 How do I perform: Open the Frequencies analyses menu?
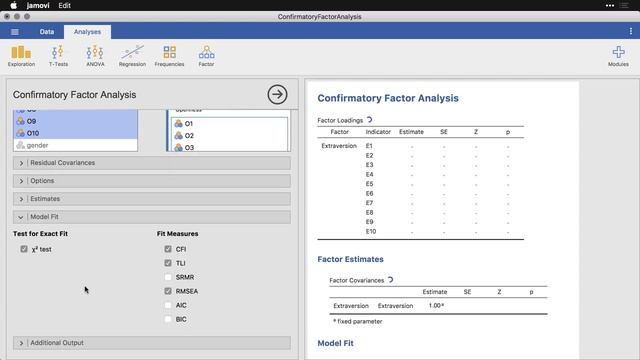[x=169, y=56]
